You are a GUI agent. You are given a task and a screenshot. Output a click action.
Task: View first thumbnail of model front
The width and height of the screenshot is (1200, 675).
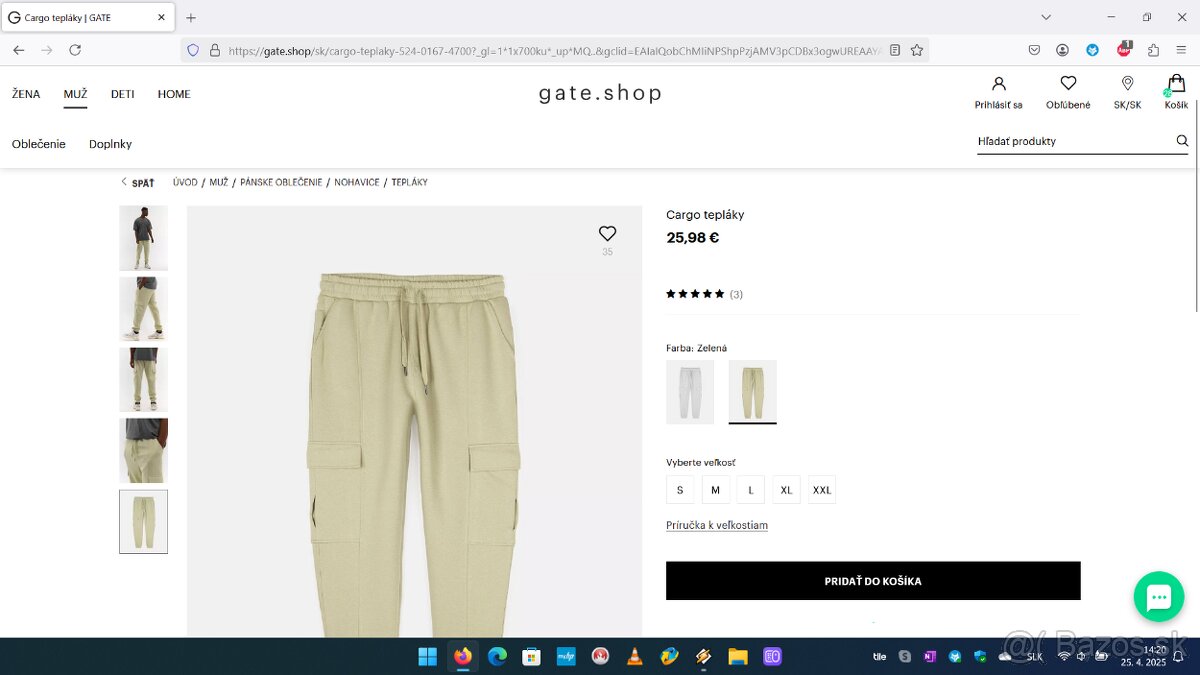coord(143,238)
